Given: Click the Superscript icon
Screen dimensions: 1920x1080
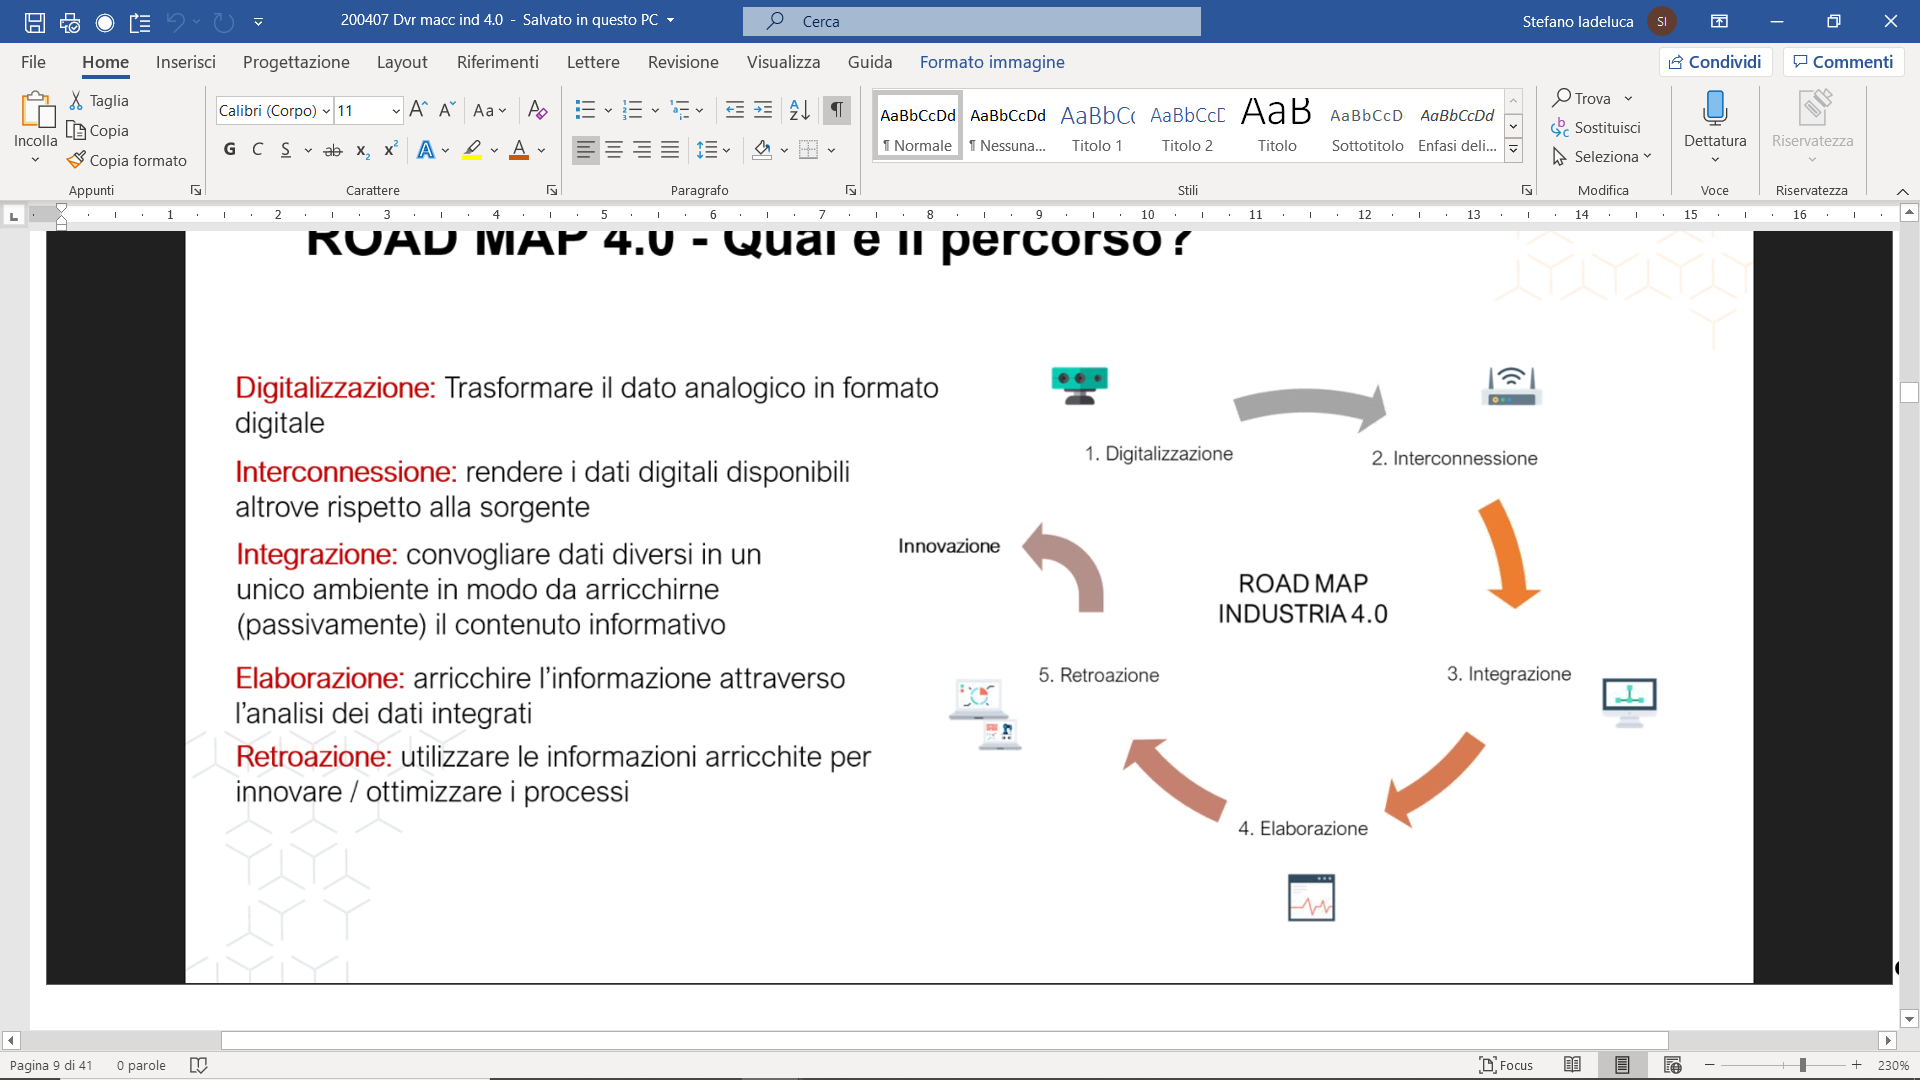Looking at the screenshot, I should pos(391,150).
